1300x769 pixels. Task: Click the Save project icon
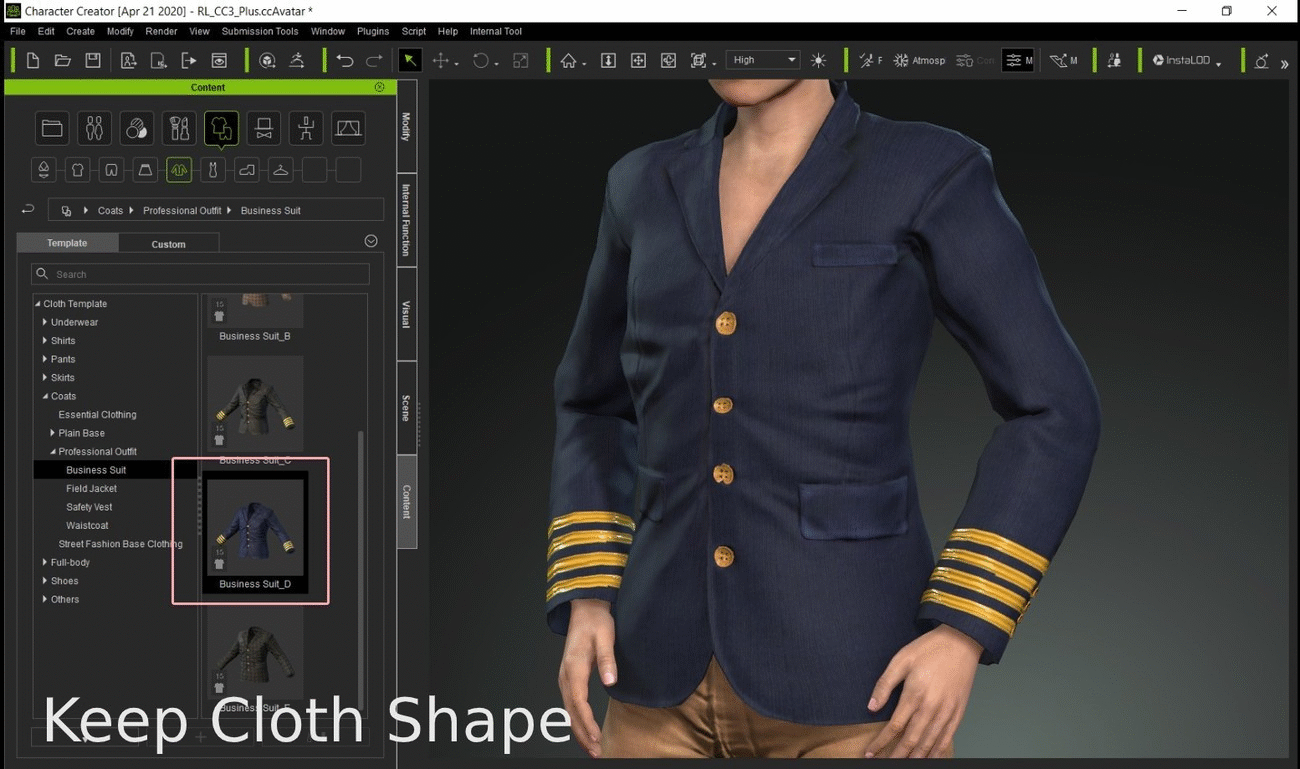[x=93, y=61]
